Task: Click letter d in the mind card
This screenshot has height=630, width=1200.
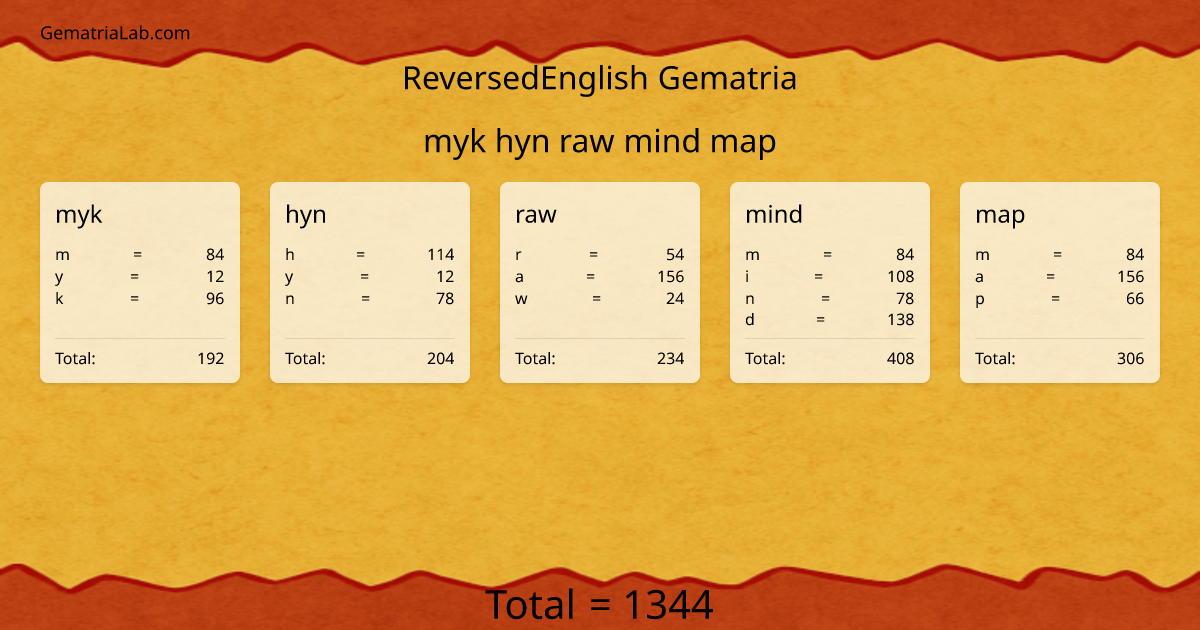Action: (x=750, y=321)
